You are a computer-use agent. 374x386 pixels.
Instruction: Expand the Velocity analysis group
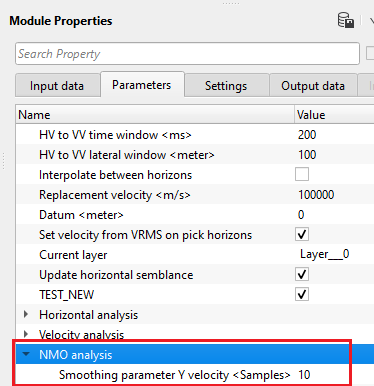tap(26, 334)
